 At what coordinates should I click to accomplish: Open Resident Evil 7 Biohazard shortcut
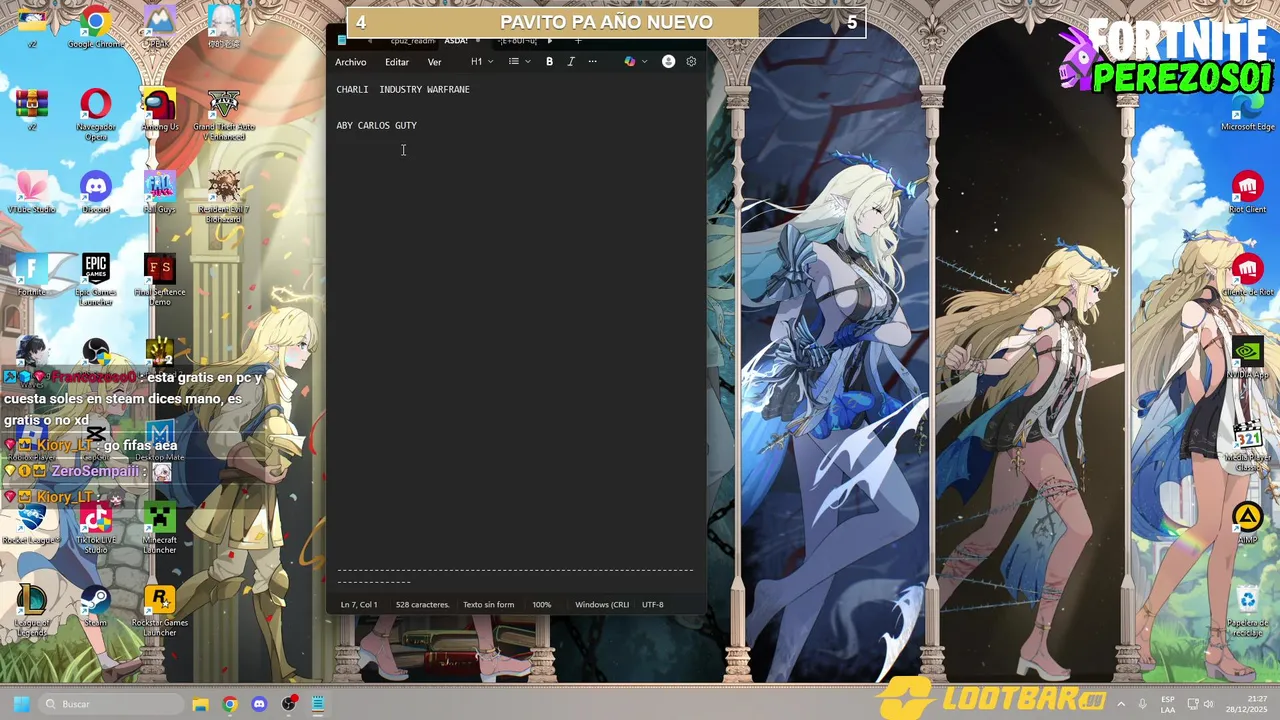coord(224,197)
